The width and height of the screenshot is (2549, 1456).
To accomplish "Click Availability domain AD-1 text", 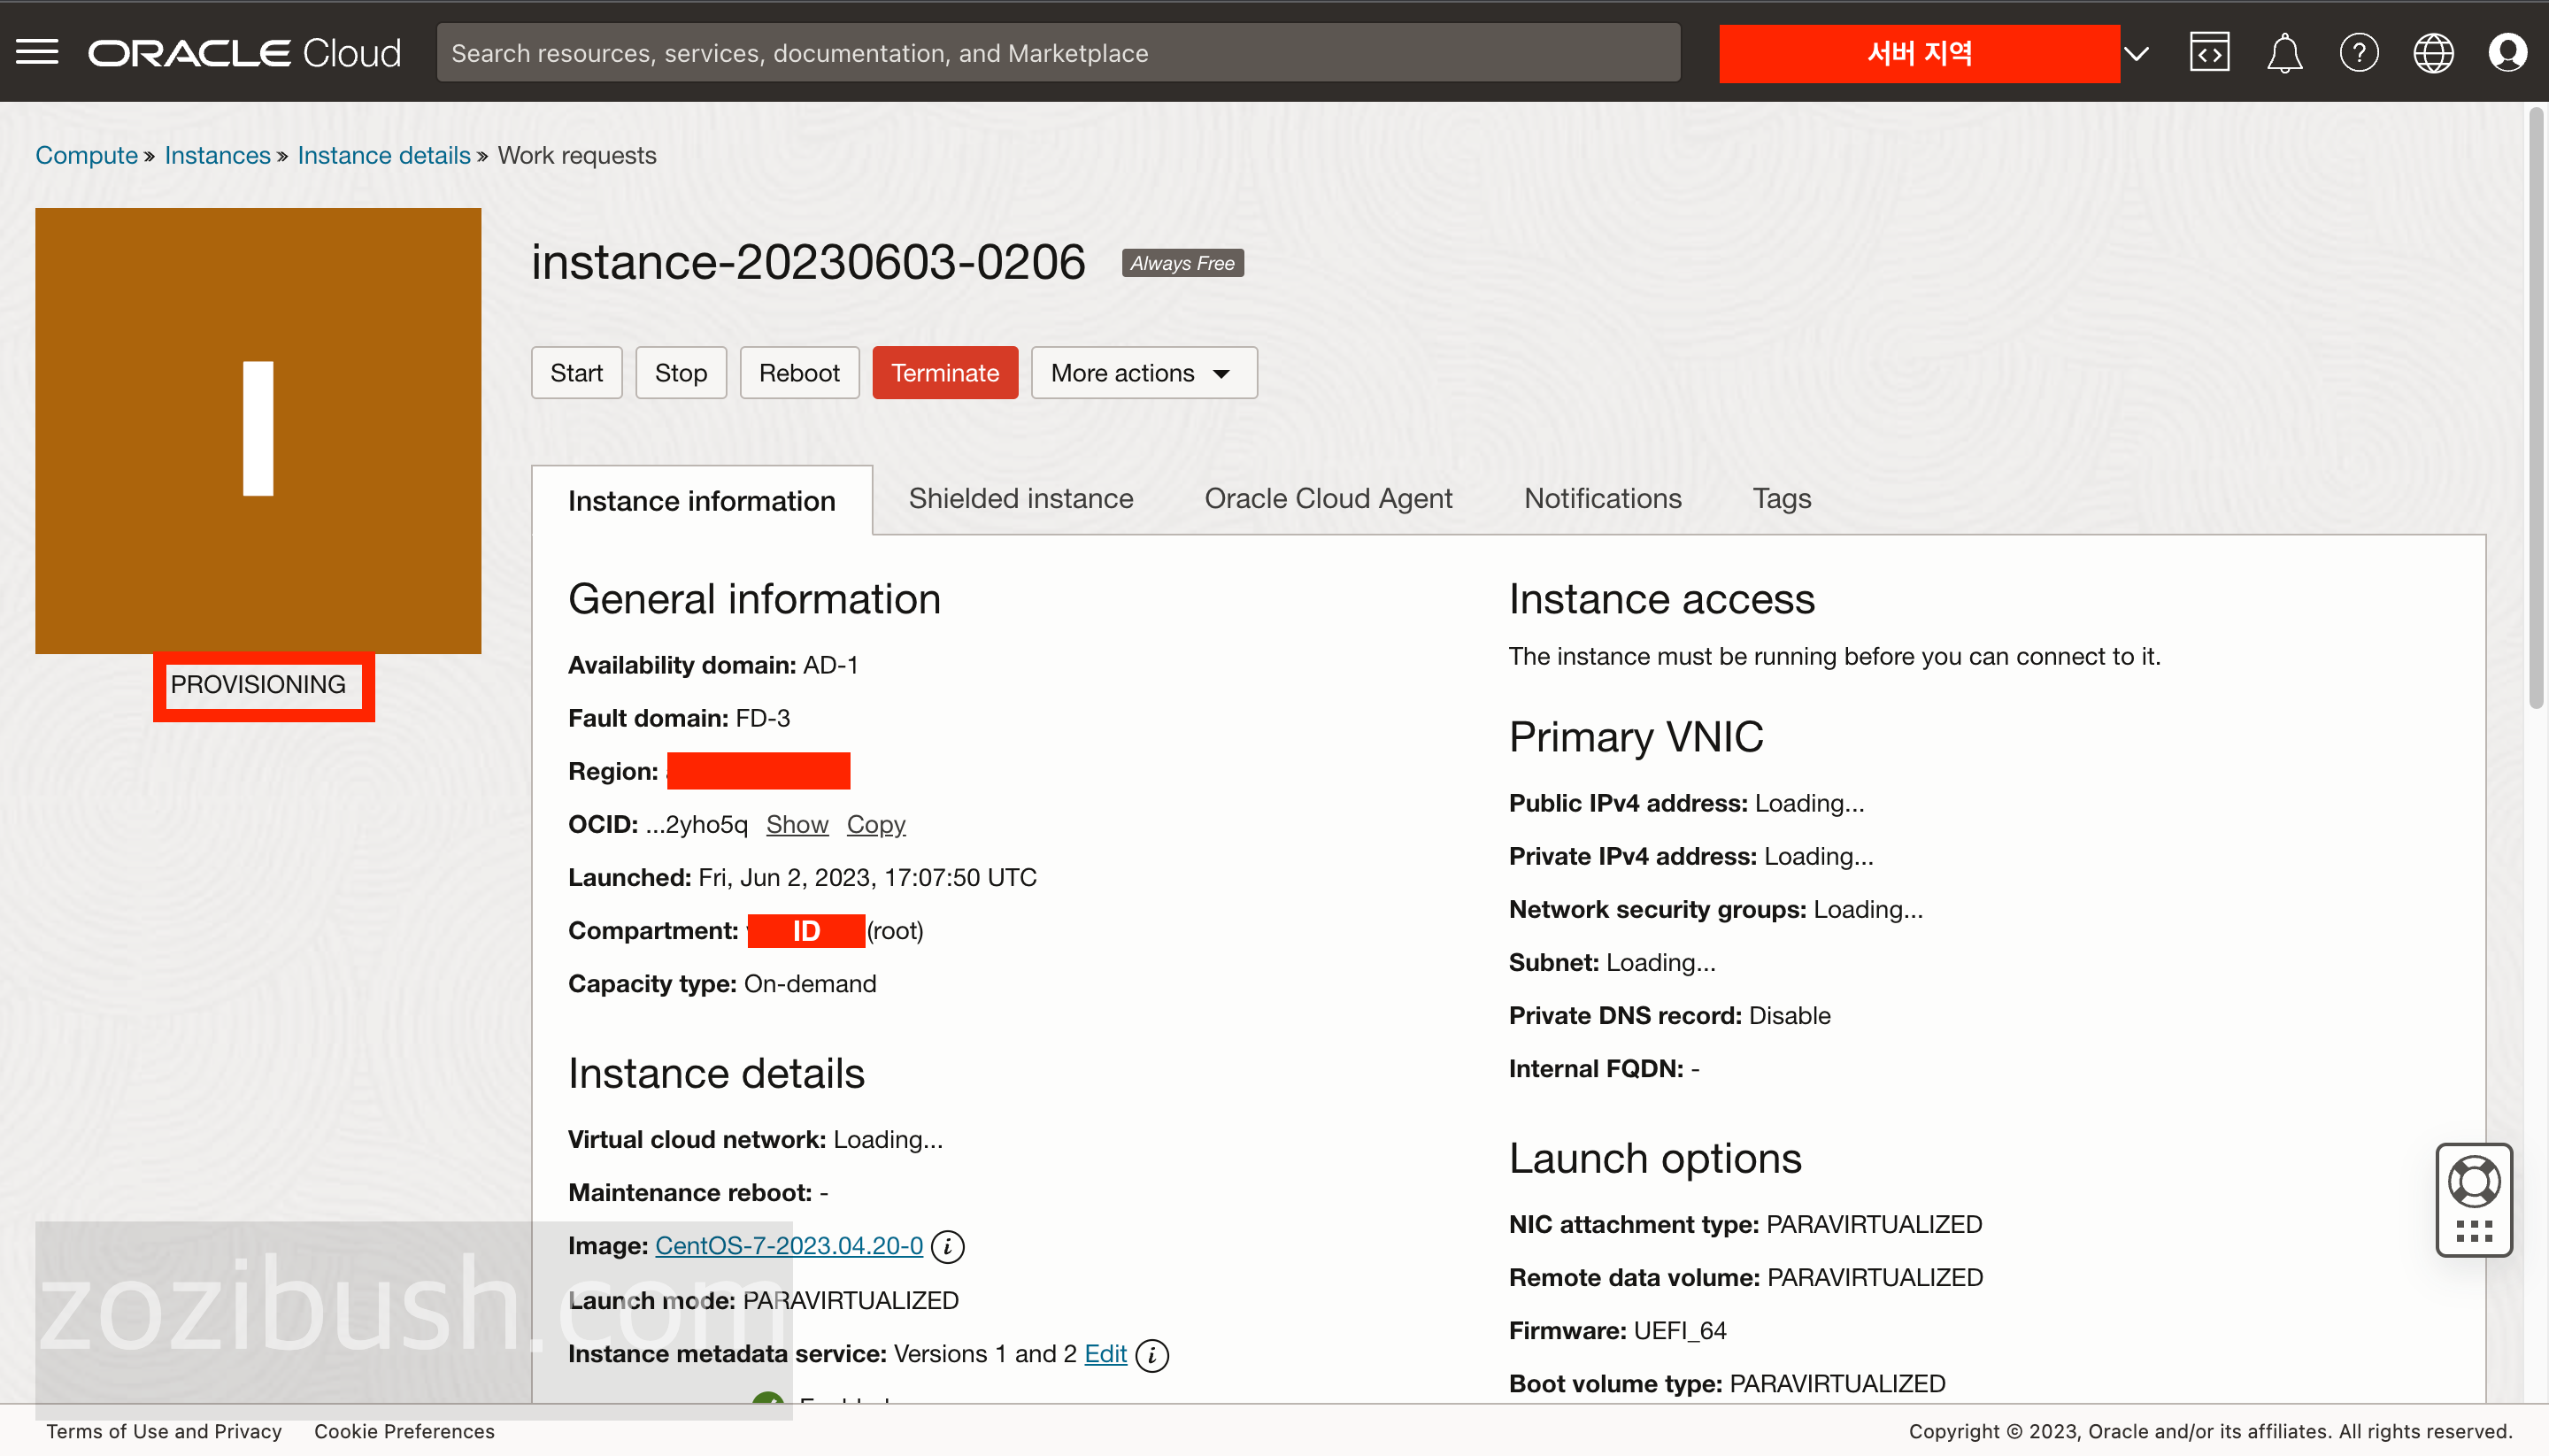I will 713,665.
